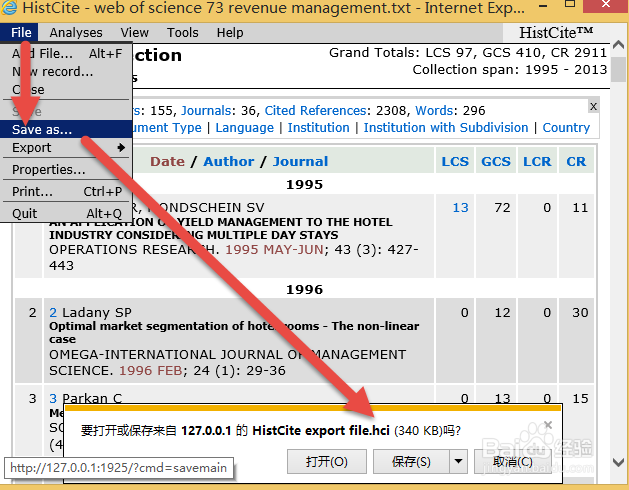Select New record... menu entry
629x490 pixels.
coord(66,71)
